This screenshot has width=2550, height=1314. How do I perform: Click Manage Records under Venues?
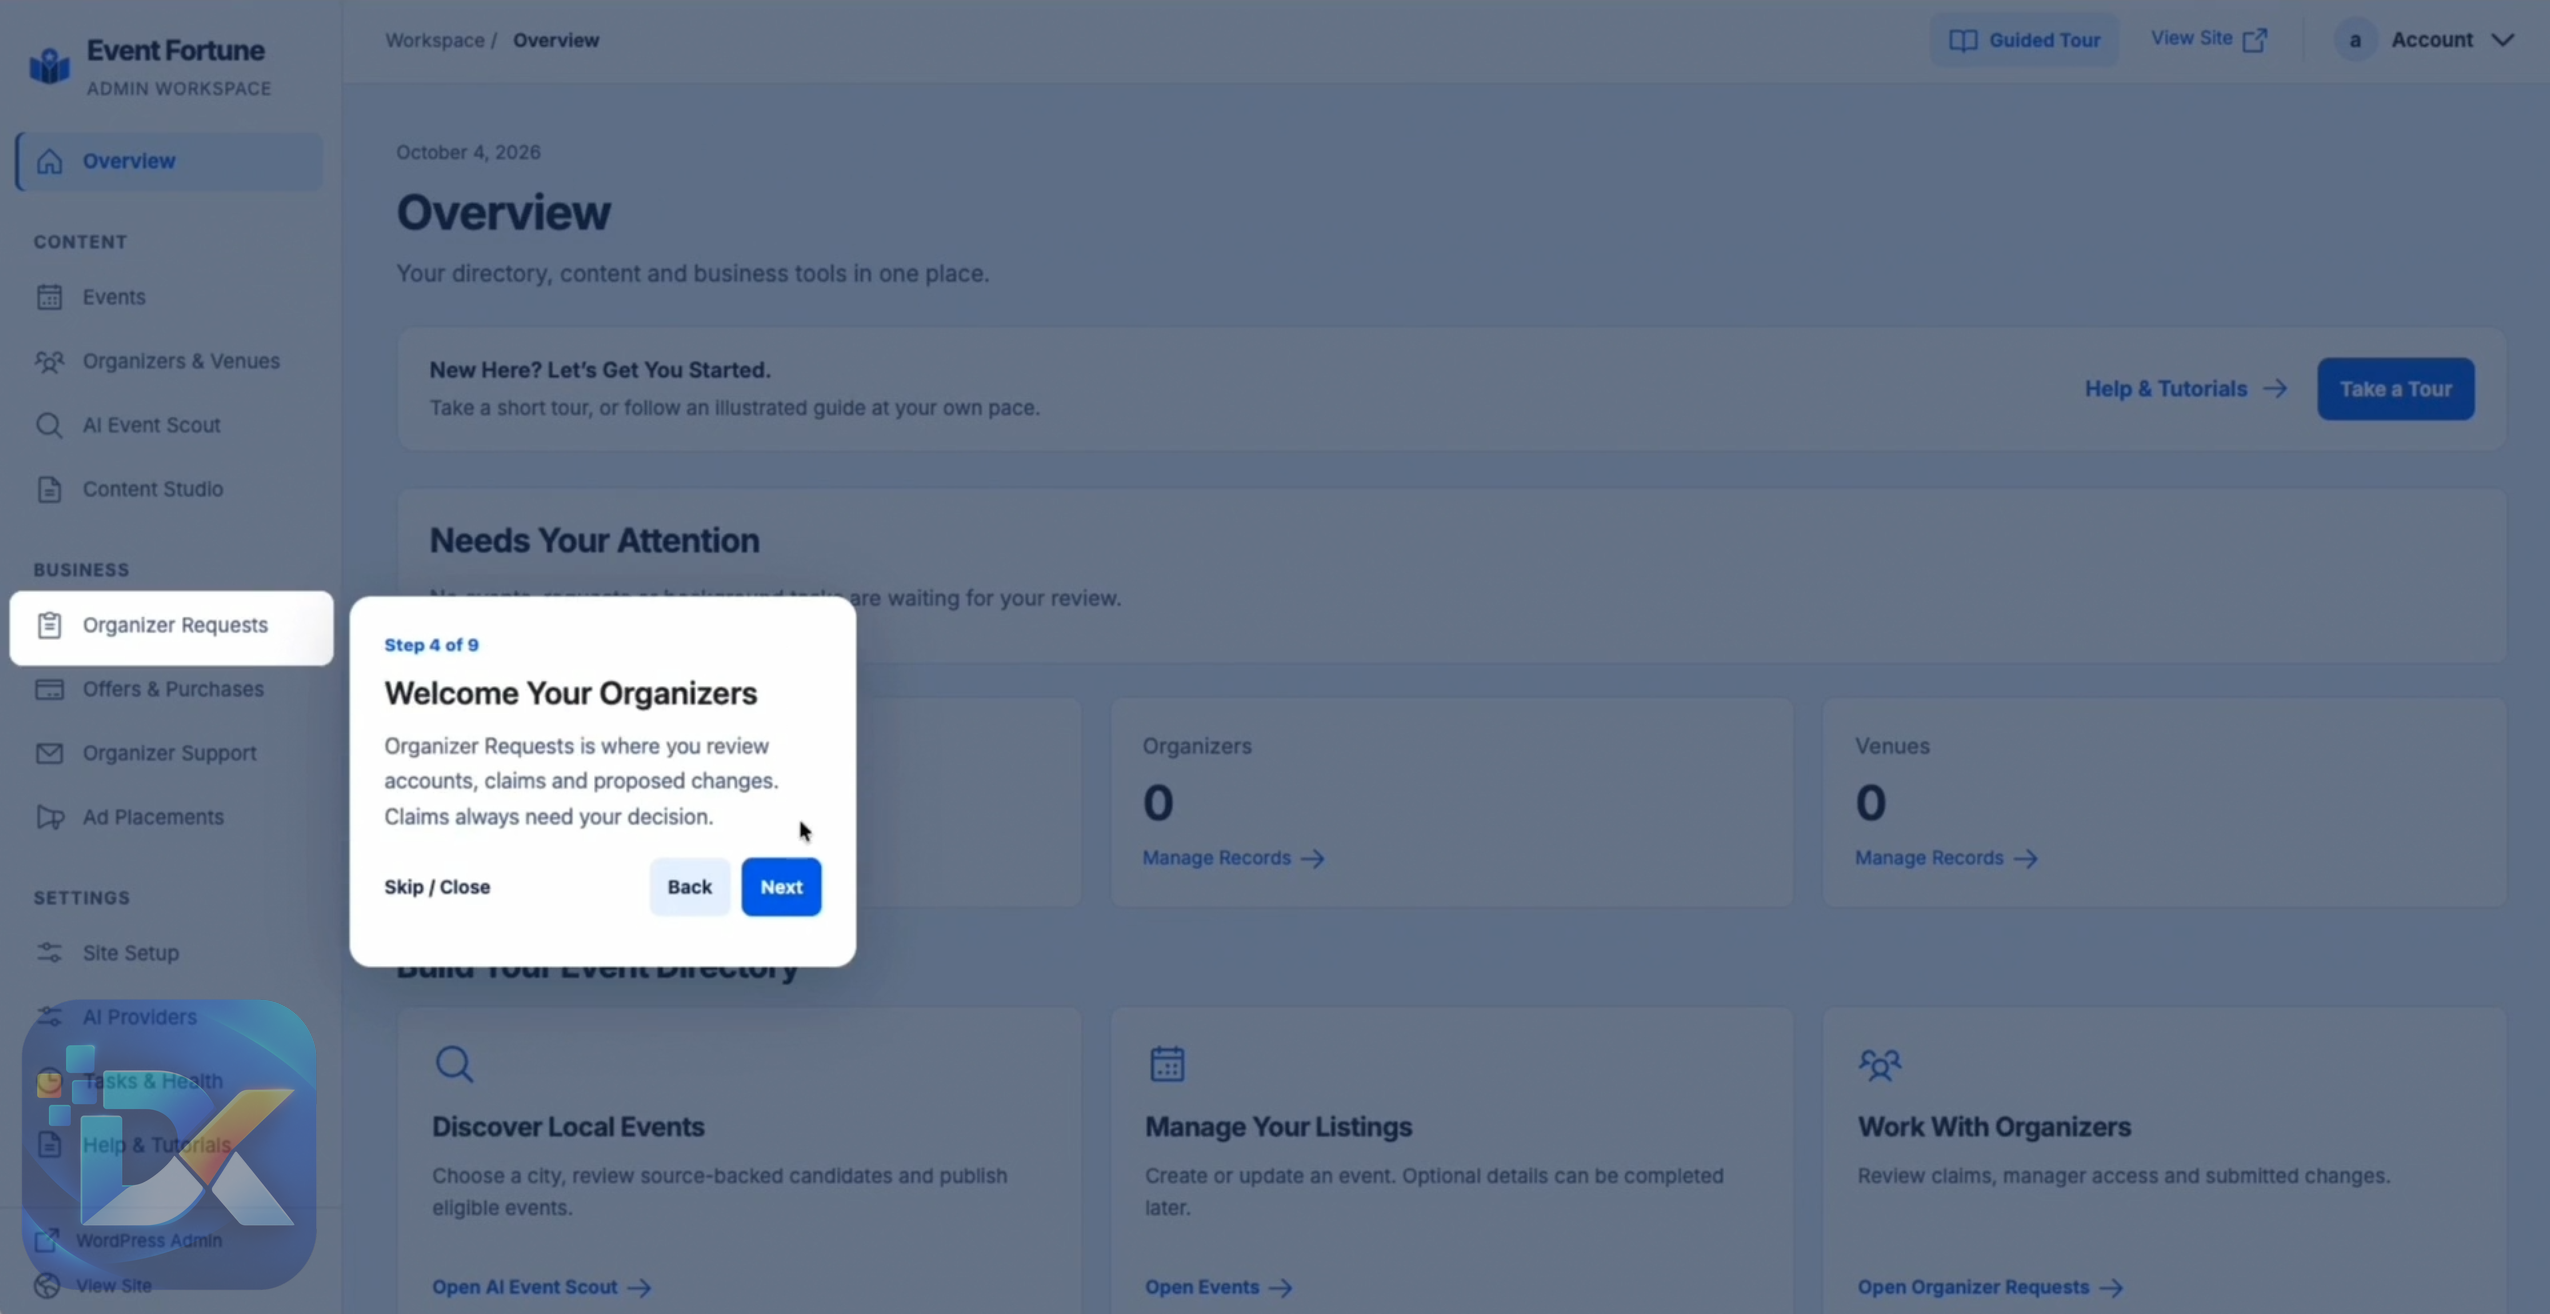click(1945, 858)
